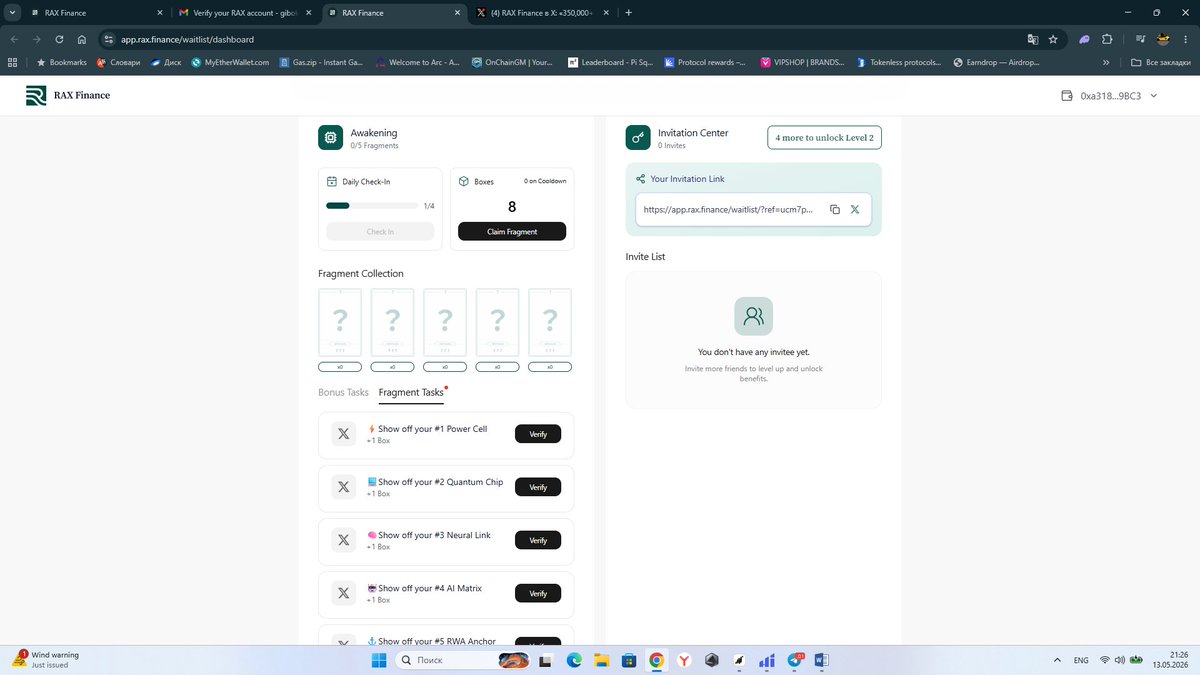Open the MyEtherWallet.com bookmark
The height and width of the screenshot is (675, 1200).
click(229, 62)
